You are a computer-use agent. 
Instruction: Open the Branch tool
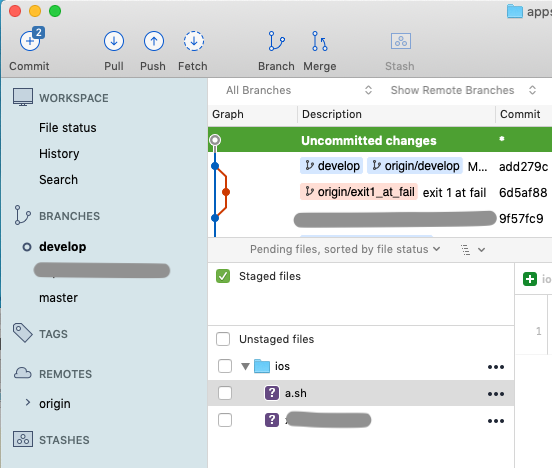276,41
